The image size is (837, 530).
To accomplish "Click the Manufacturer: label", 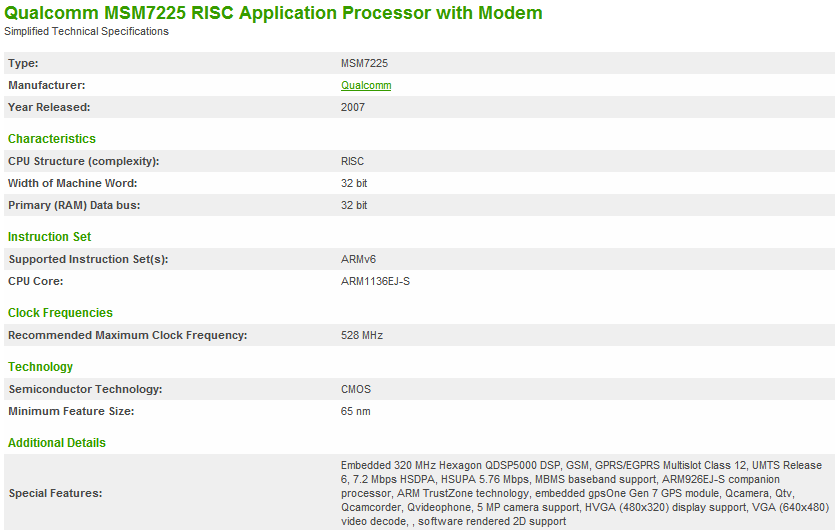I will (46, 85).
